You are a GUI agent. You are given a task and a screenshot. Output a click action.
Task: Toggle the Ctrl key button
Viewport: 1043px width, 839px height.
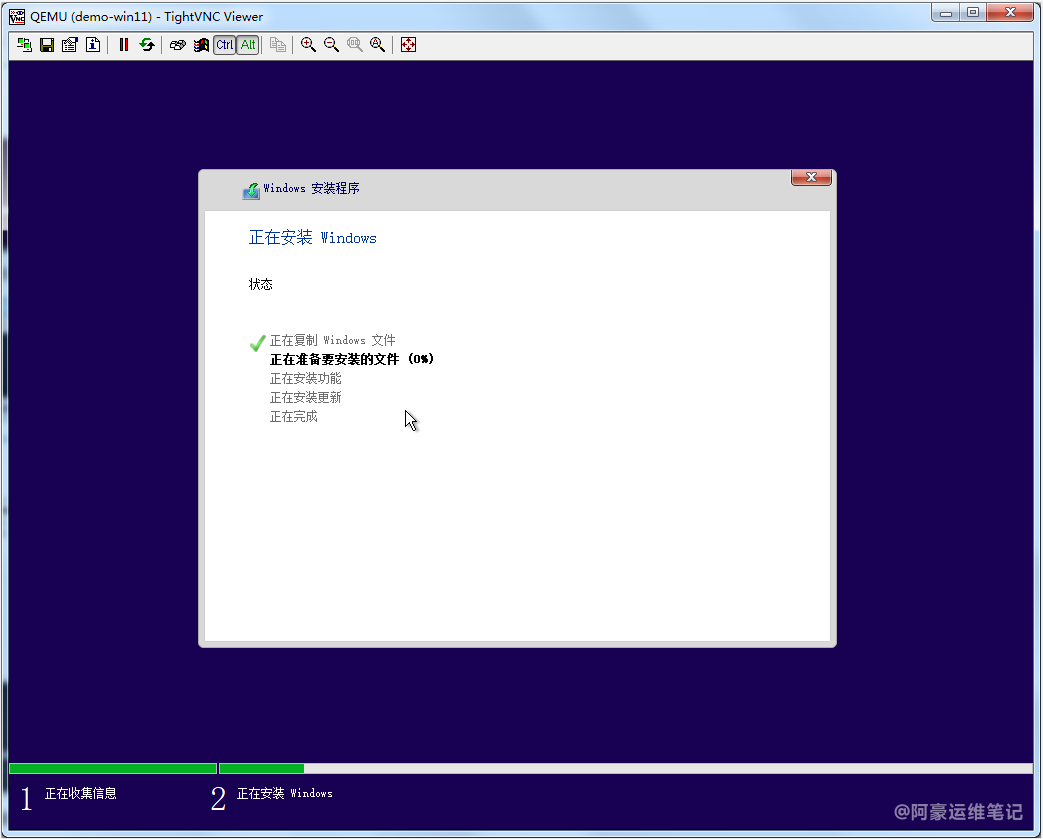[x=225, y=45]
